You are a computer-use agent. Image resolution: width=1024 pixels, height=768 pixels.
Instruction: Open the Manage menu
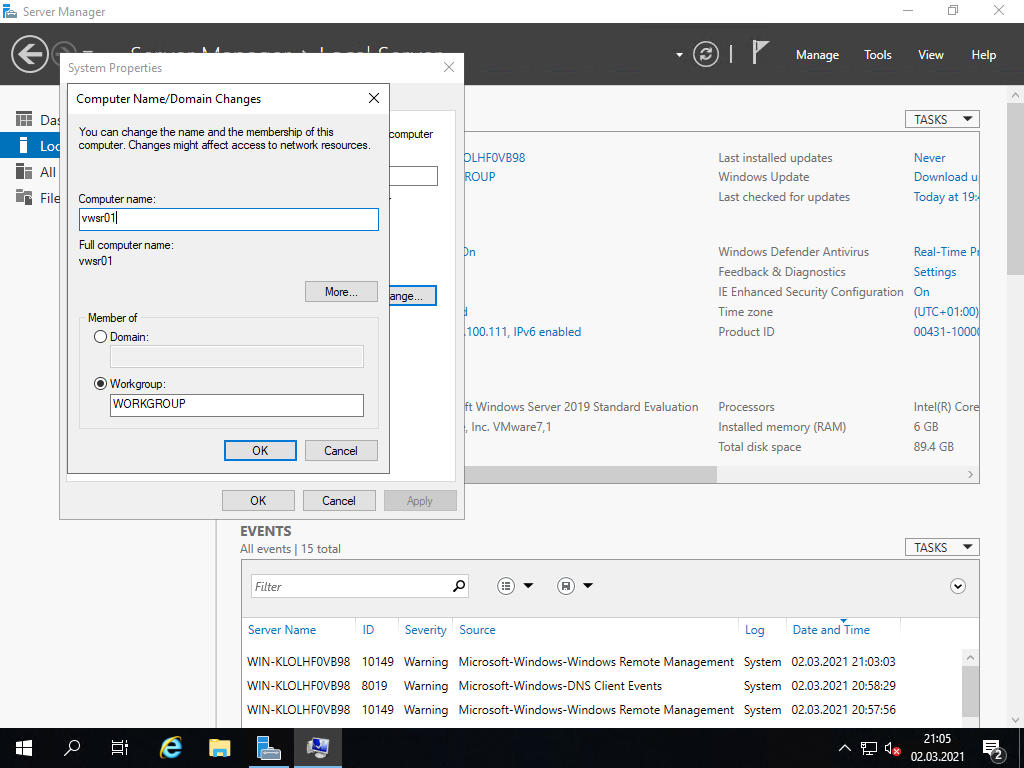coord(817,55)
